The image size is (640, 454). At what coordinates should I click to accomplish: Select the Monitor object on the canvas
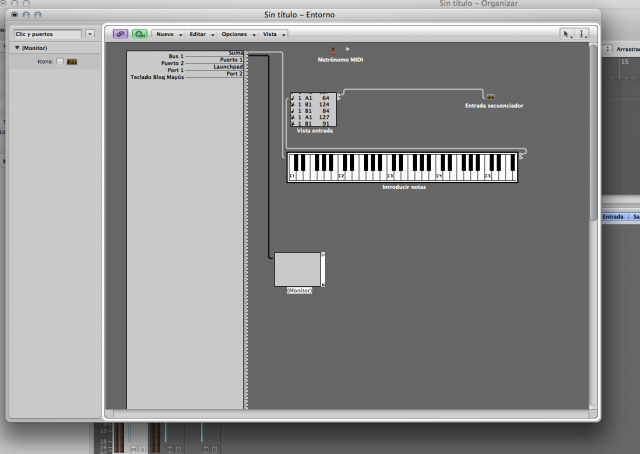(297, 269)
